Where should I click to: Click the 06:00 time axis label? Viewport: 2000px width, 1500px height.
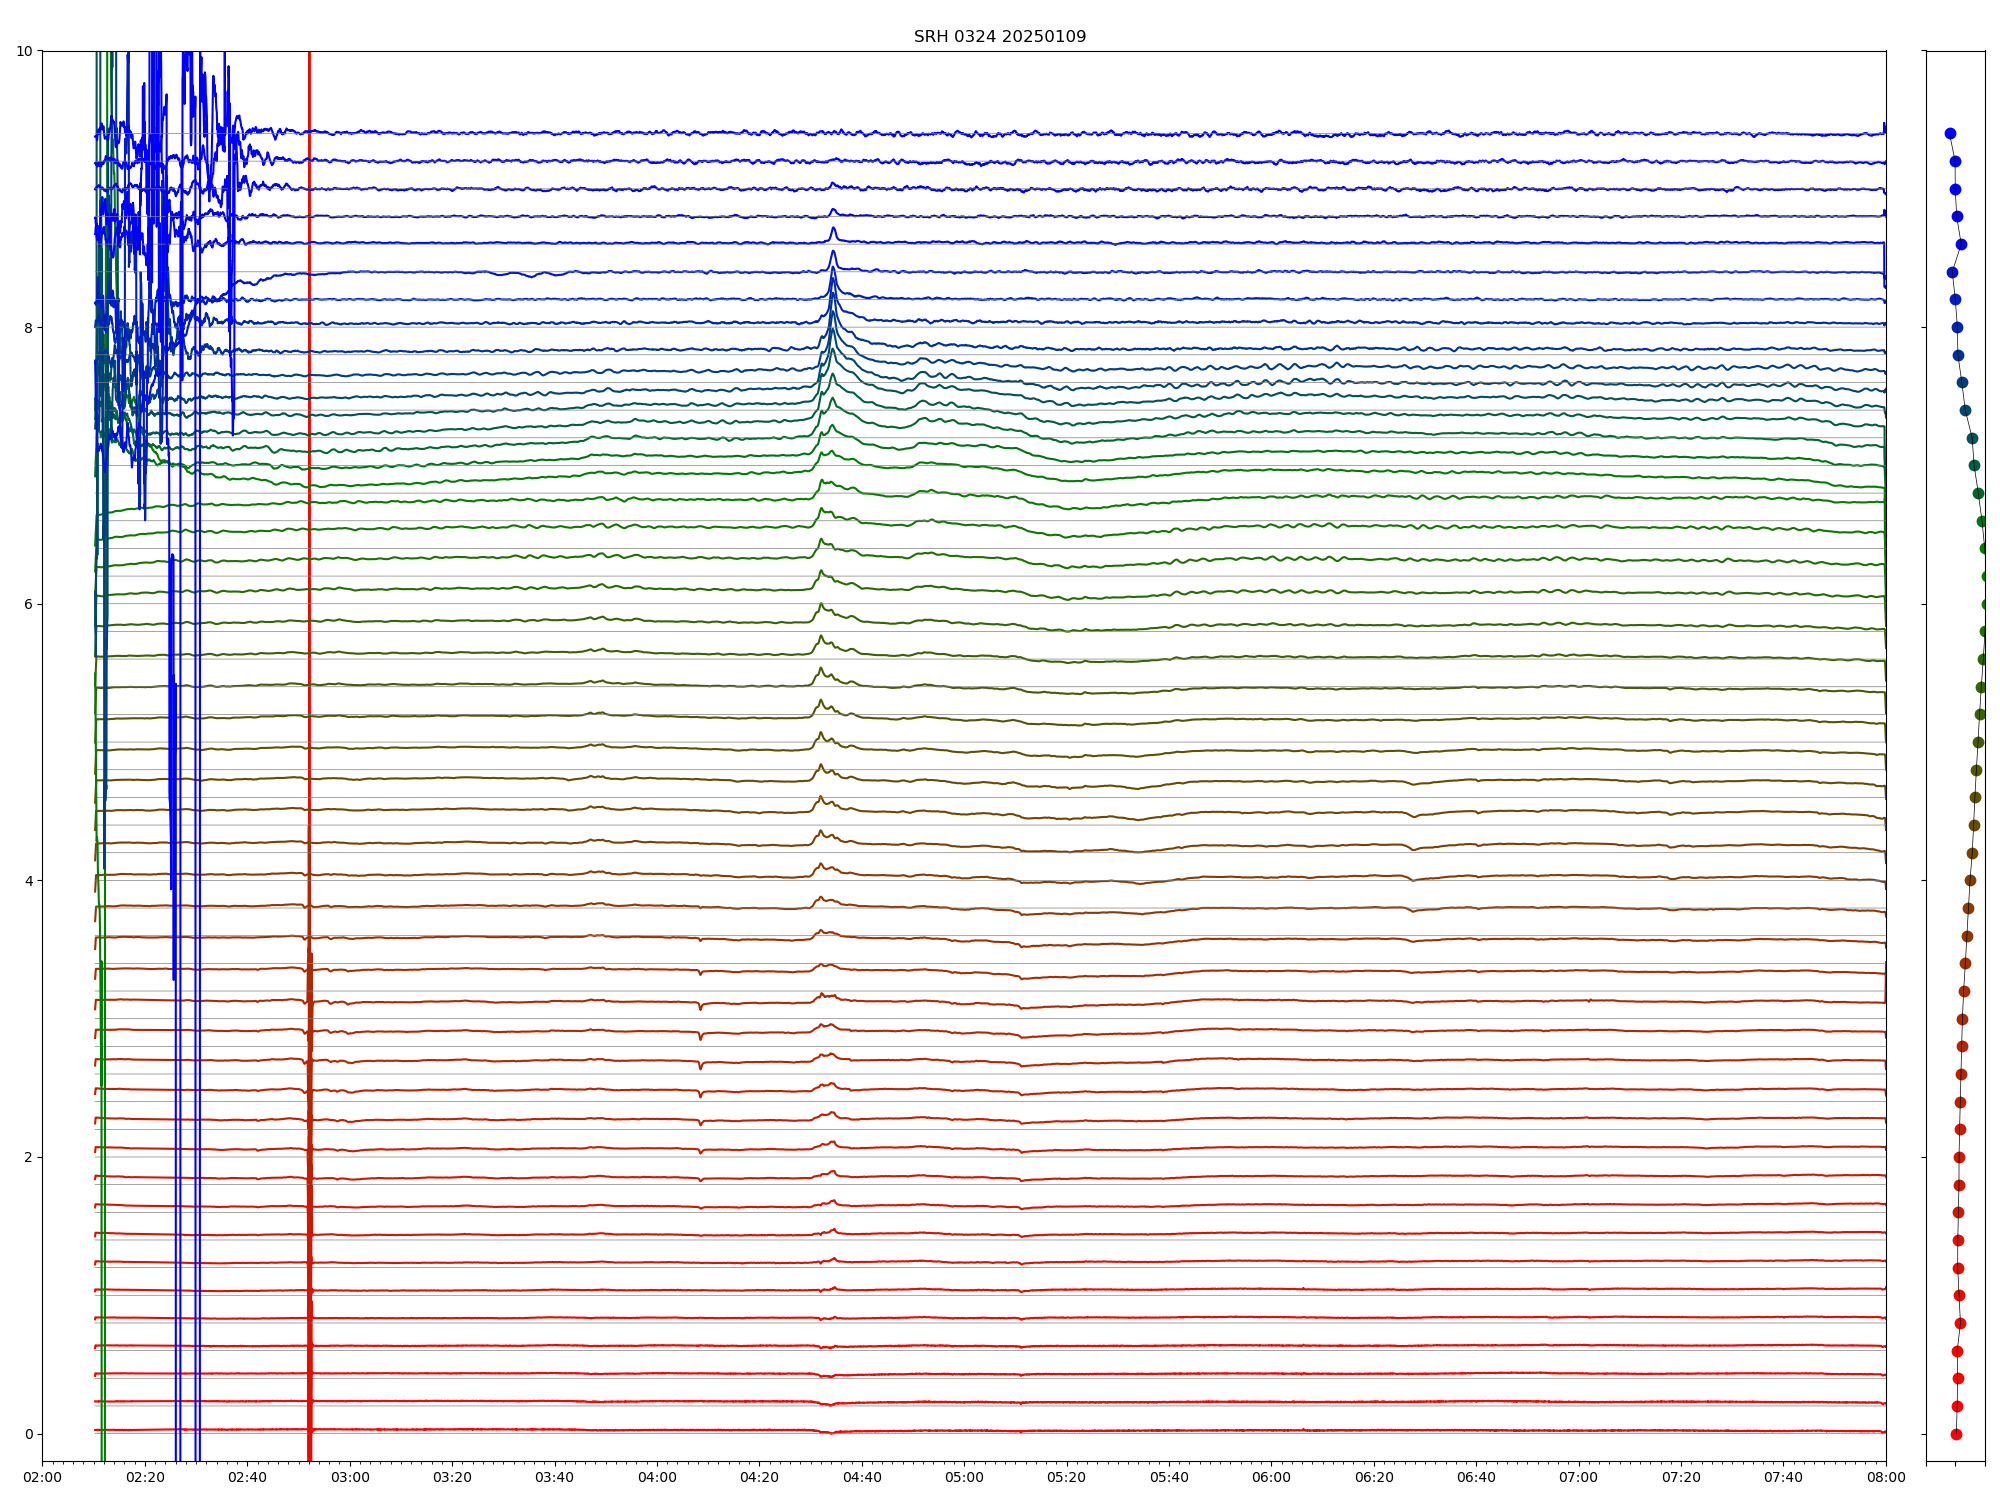[1271, 1477]
